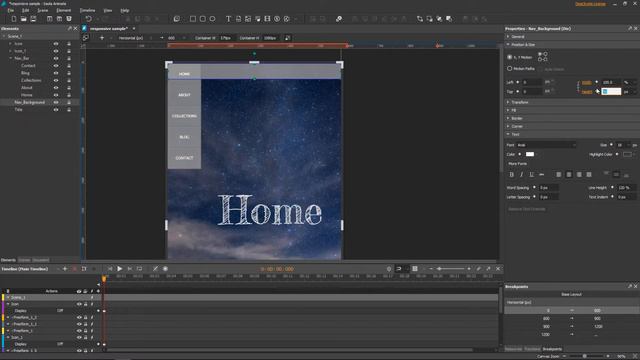
Task: Collapse the Nav_Bar tree node
Action: [x=11, y=58]
